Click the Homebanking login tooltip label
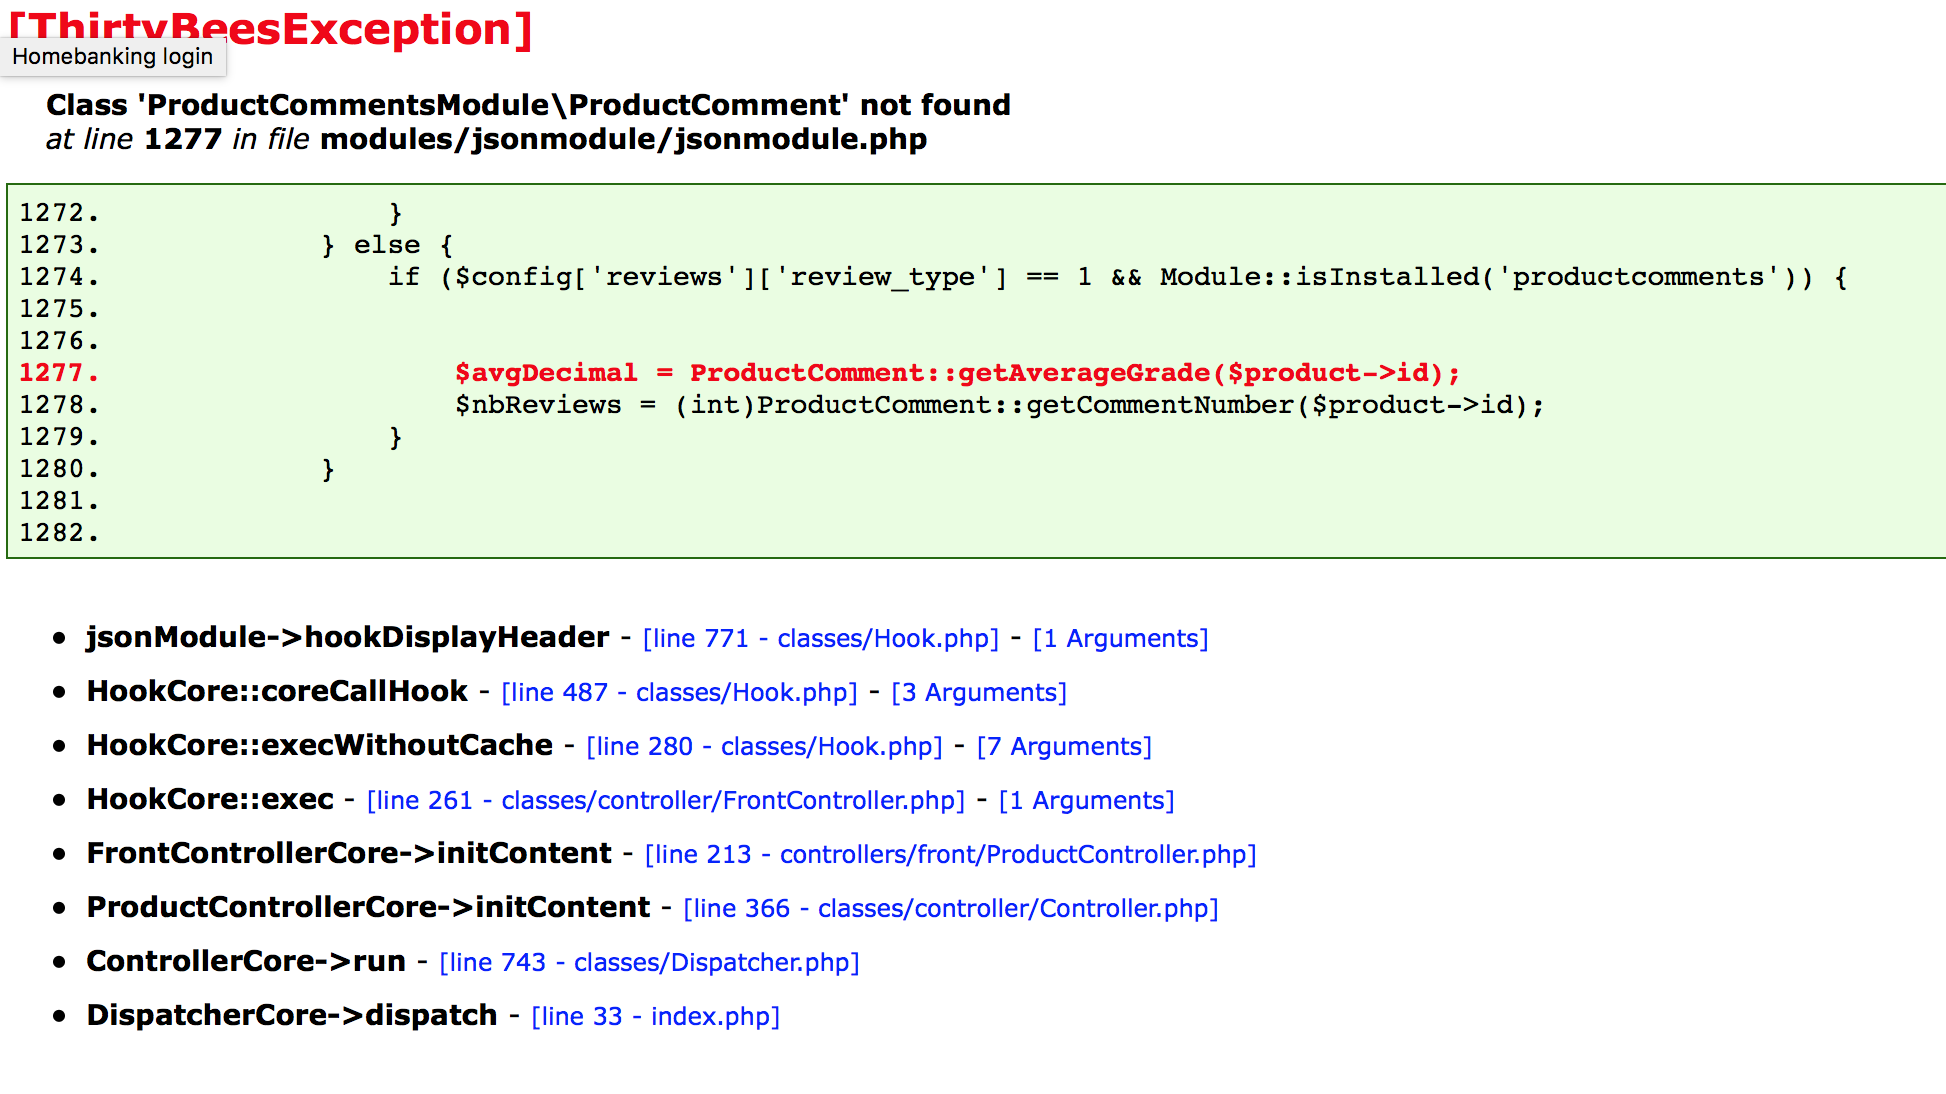The width and height of the screenshot is (1946, 1094). 112,57
